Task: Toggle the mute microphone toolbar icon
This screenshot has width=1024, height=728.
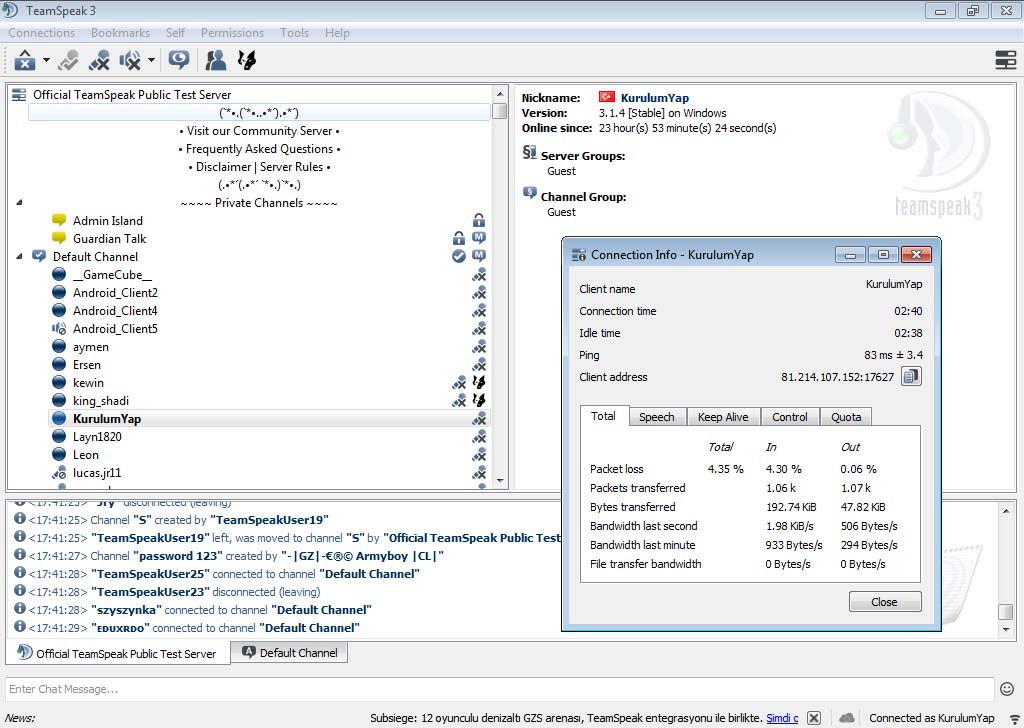Action: tap(99, 60)
